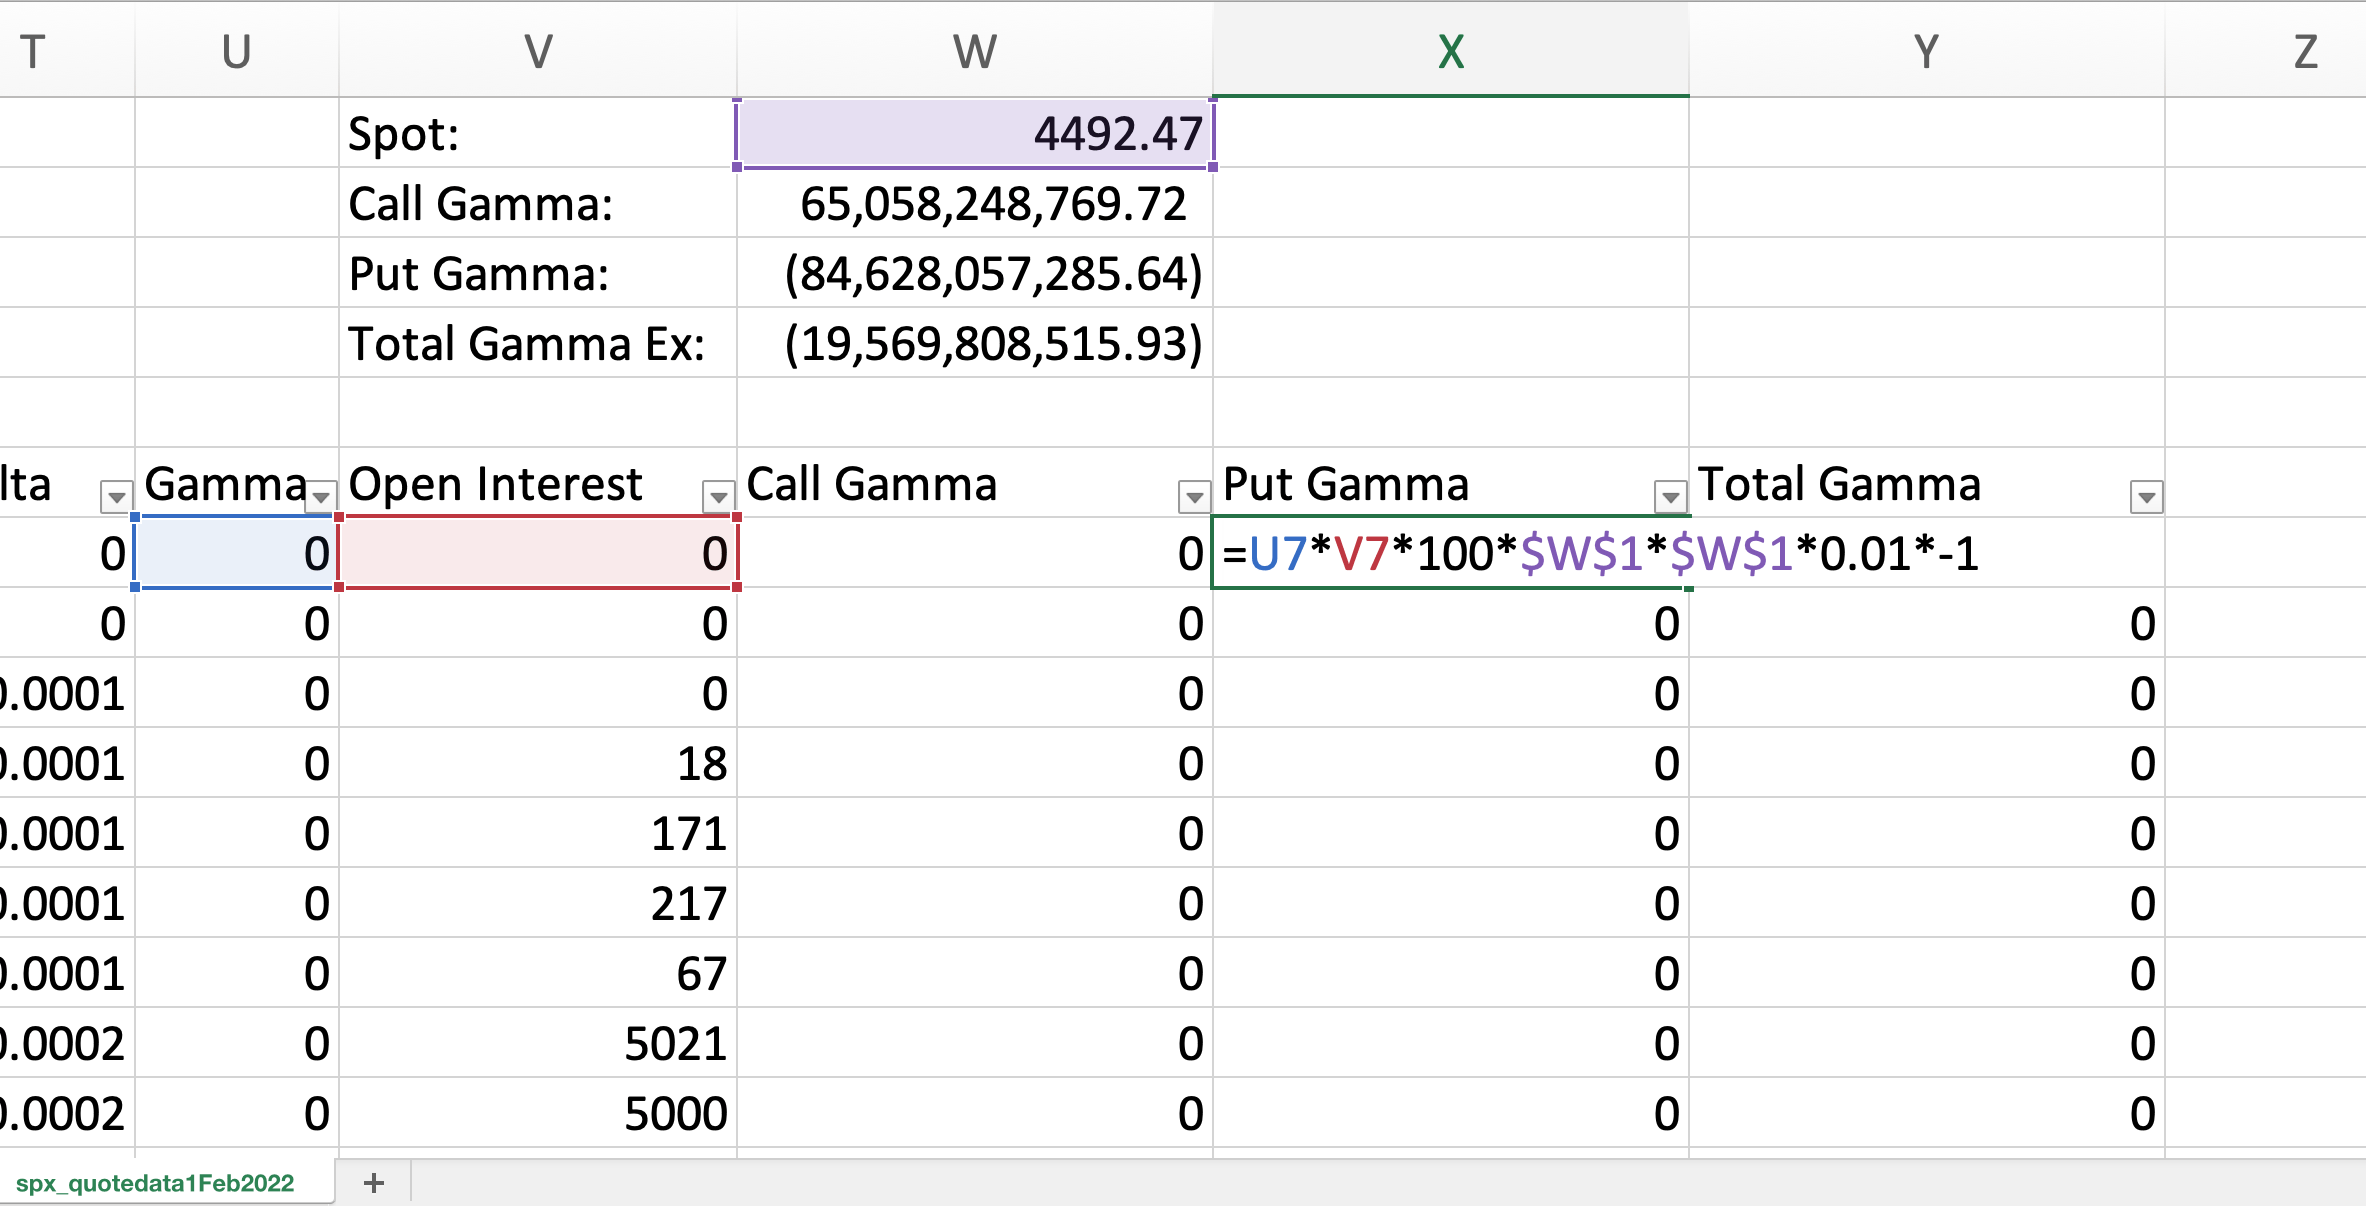Select the entire column W via header
Image resolution: width=2366 pixels, height=1206 pixels.
(973, 50)
